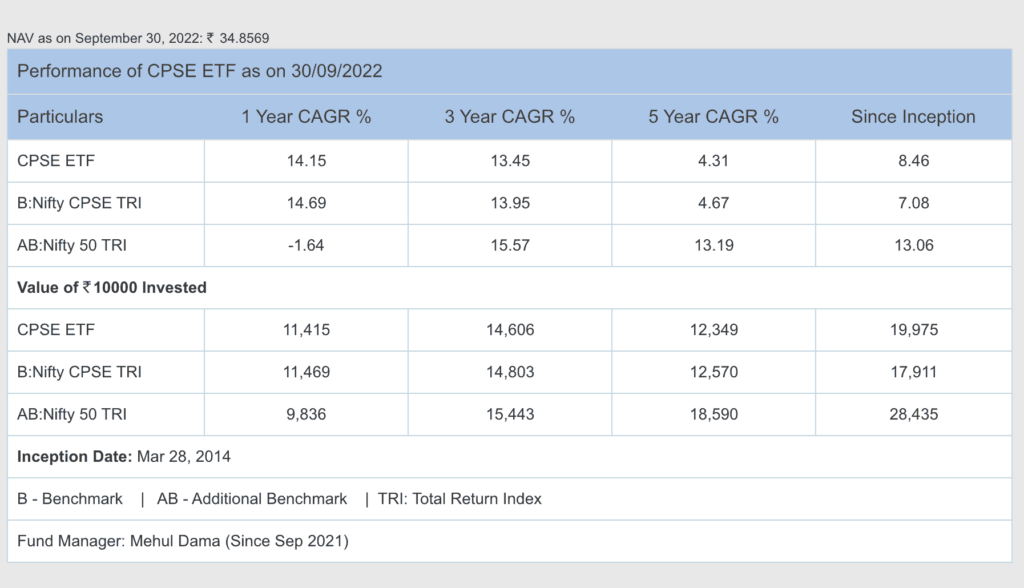Click the 3 Year CAGR % header
Image resolution: width=1024 pixels, height=588 pixels.
(x=510, y=116)
